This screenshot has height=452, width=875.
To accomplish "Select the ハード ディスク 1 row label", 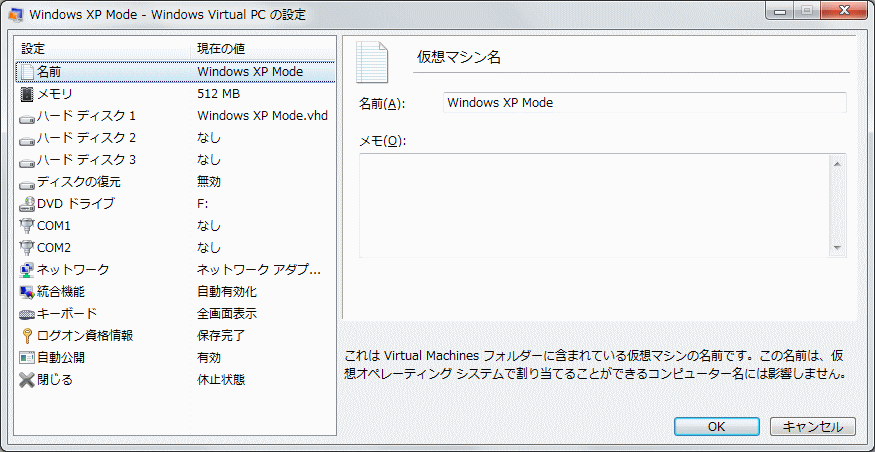I will (x=86, y=116).
